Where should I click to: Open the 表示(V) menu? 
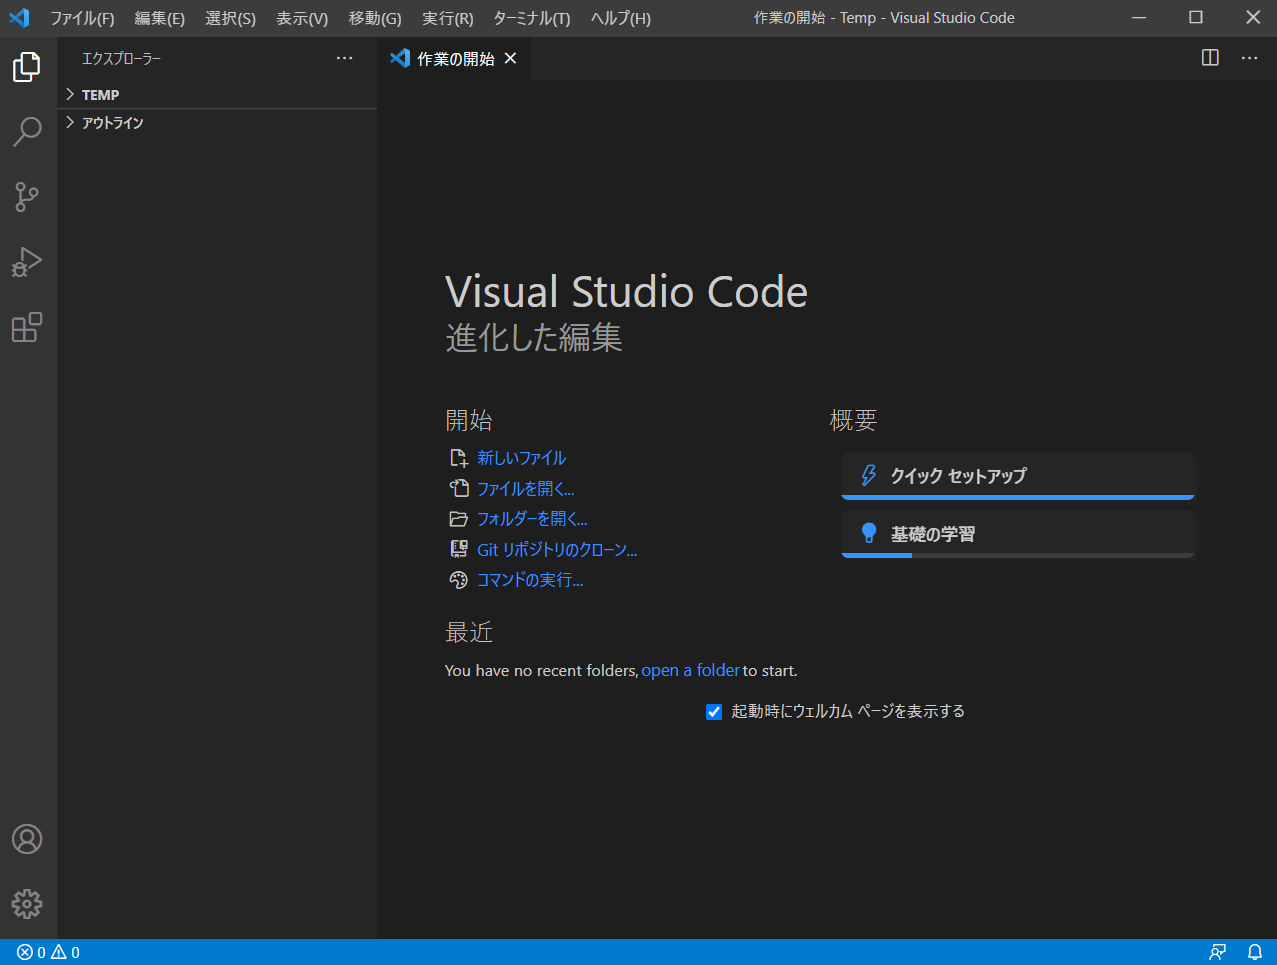[302, 18]
